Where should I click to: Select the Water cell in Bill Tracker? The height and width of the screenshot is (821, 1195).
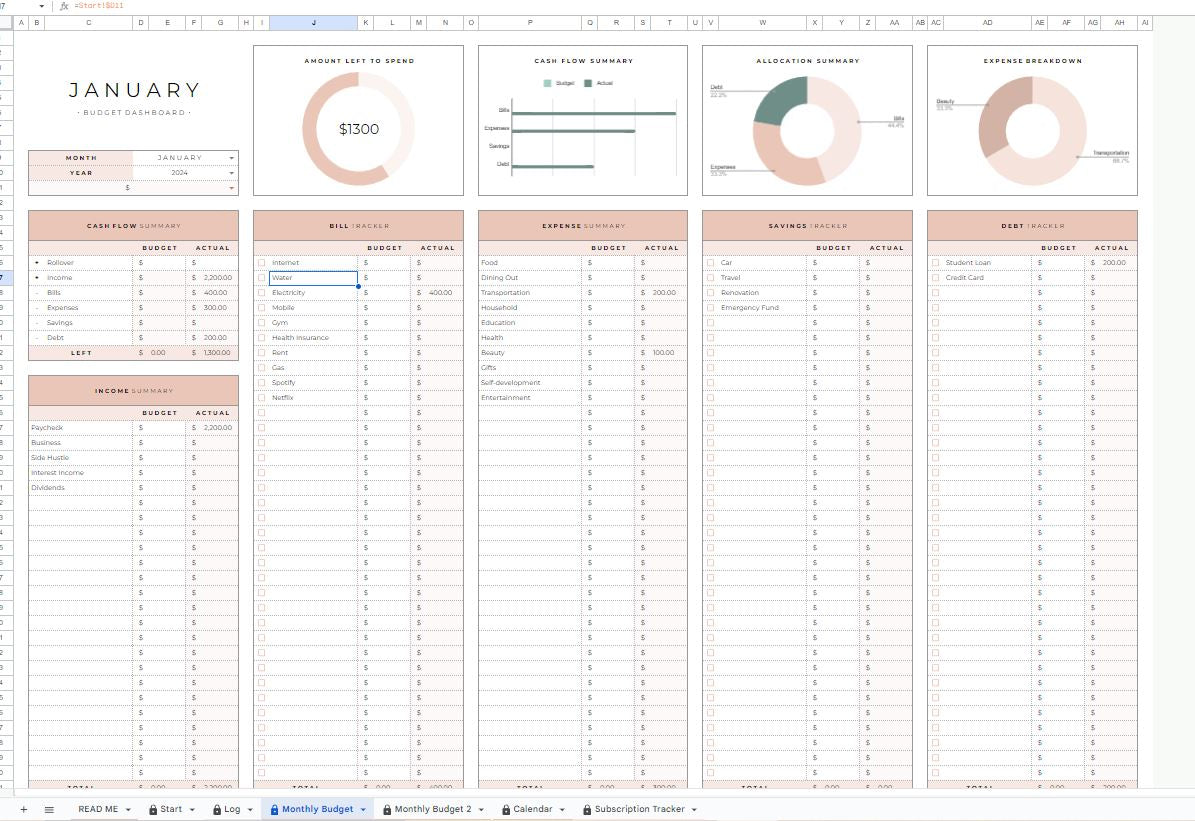(313, 277)
